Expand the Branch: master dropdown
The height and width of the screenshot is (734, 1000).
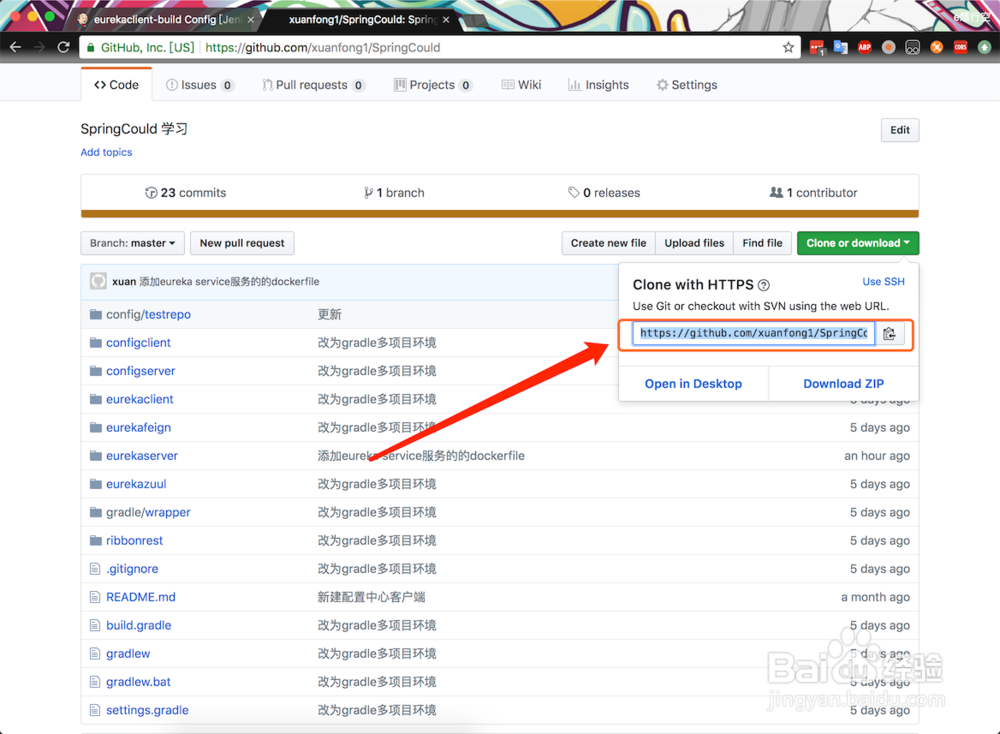click(133, 243)
